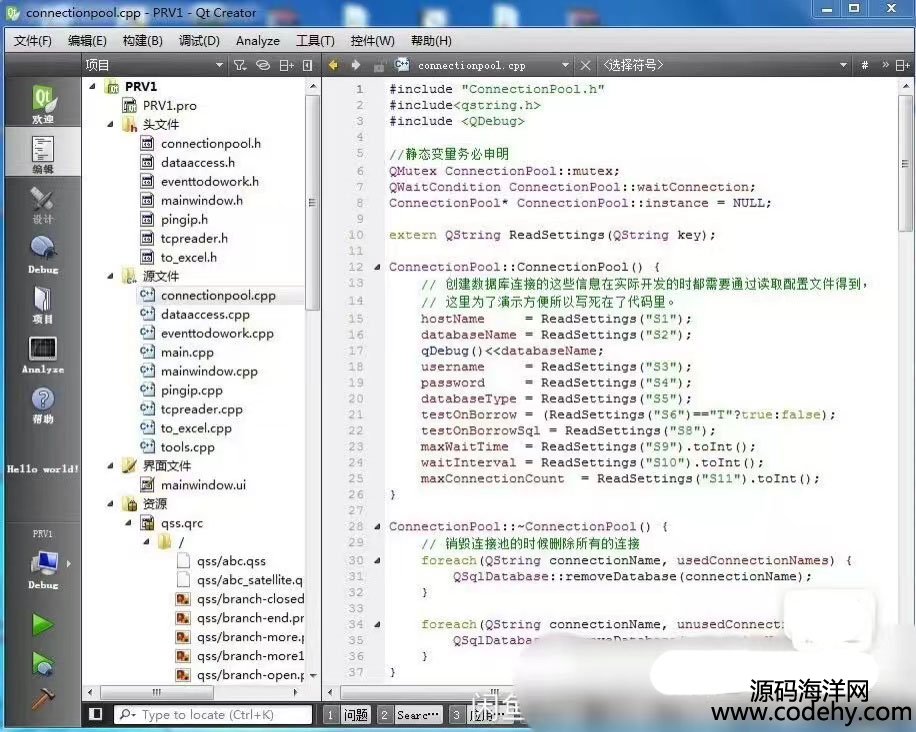The width and height of the screenshot is (916, 732).
Task: Open the 工具(T) menu
Action: 315,41
